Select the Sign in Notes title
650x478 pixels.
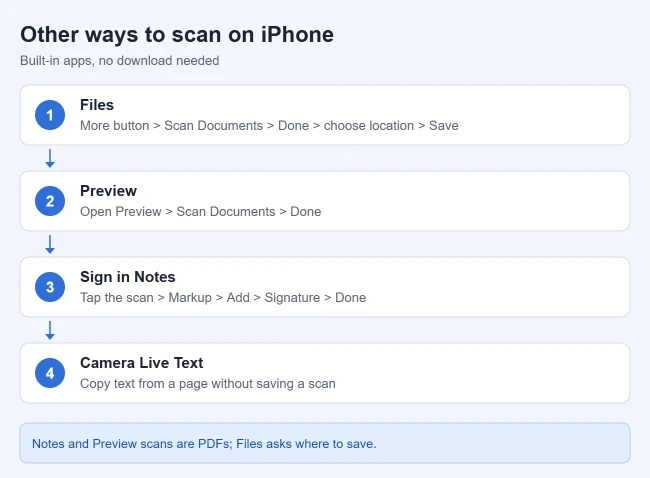[128, 277]
